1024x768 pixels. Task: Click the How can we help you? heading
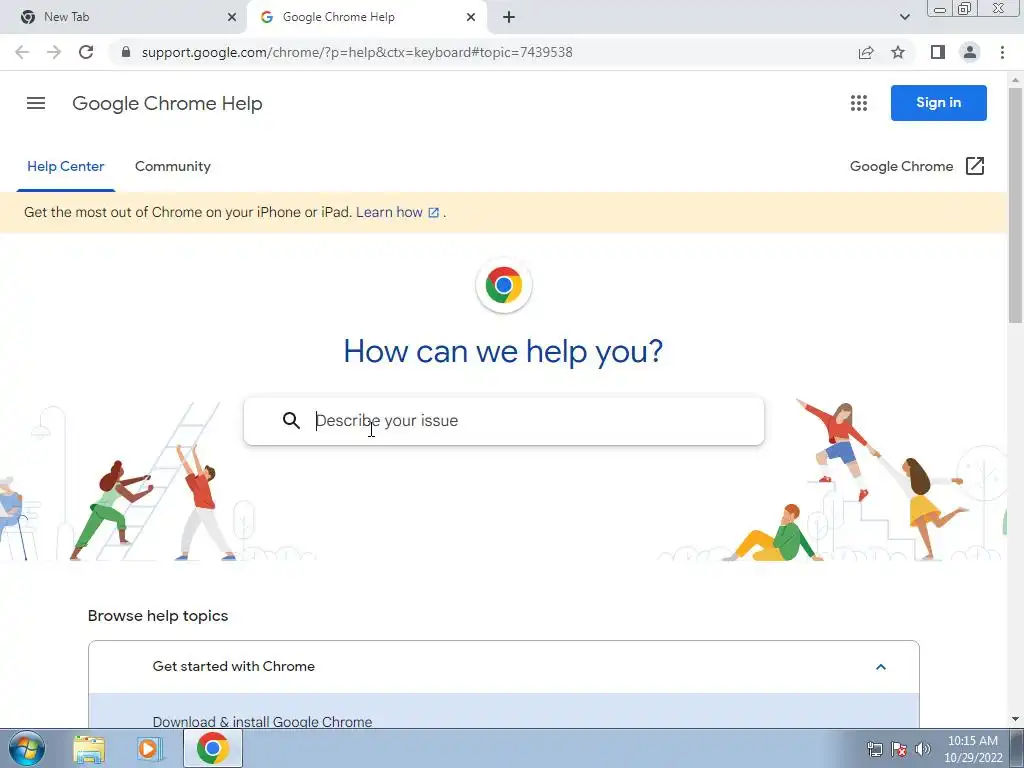pyautogui.click(x=504, y=351)
